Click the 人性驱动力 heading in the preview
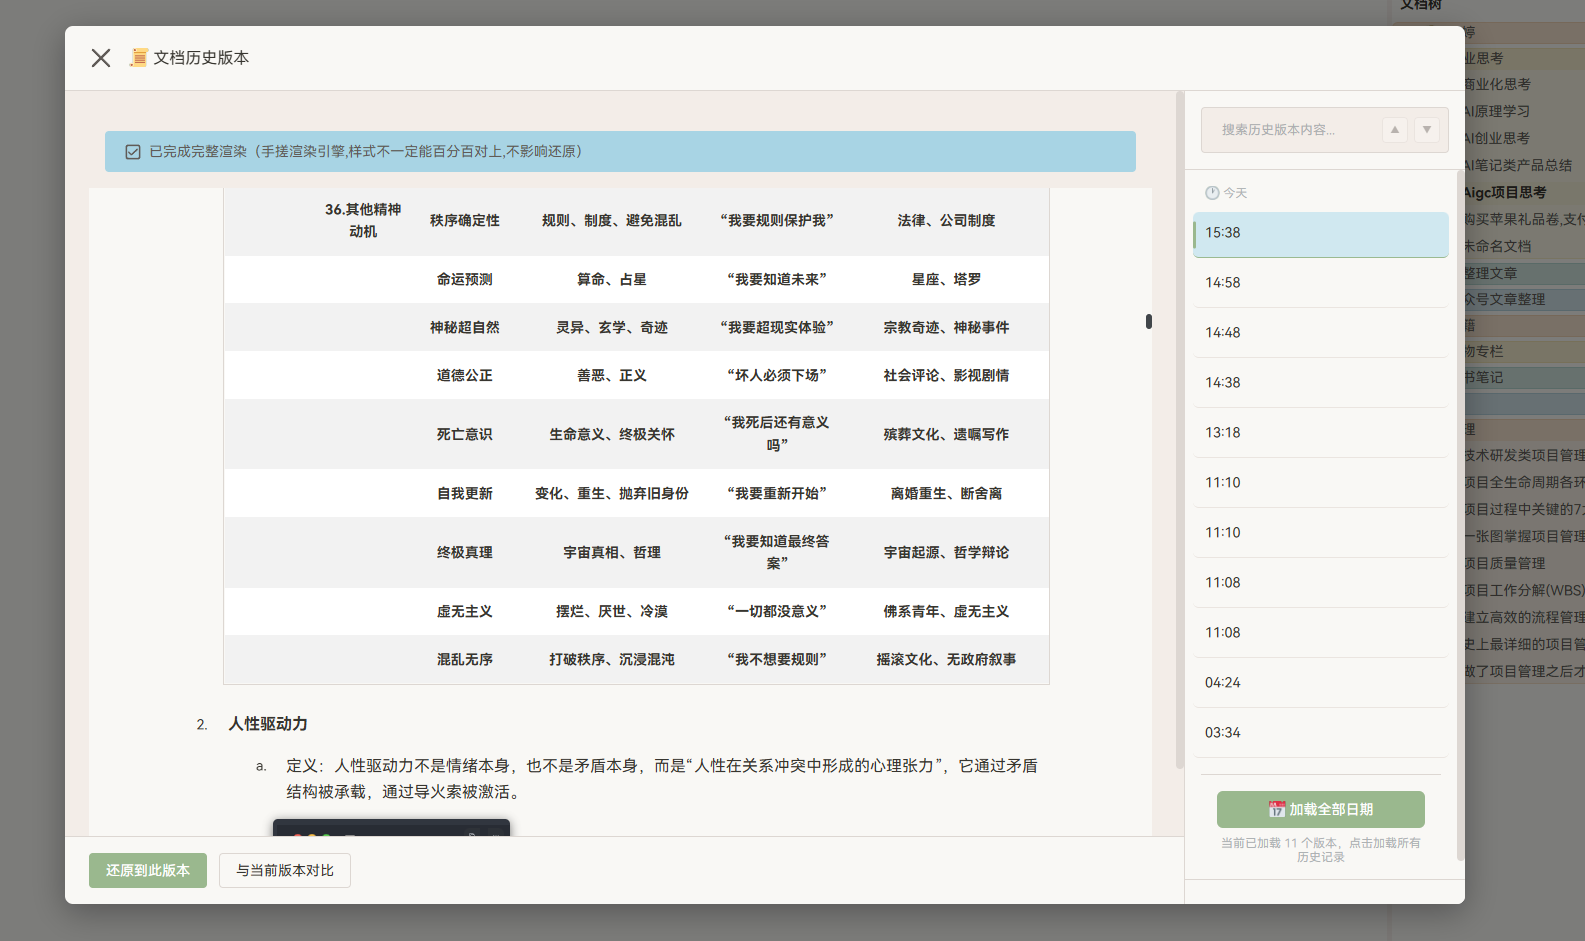 click(x=268, y=724)
